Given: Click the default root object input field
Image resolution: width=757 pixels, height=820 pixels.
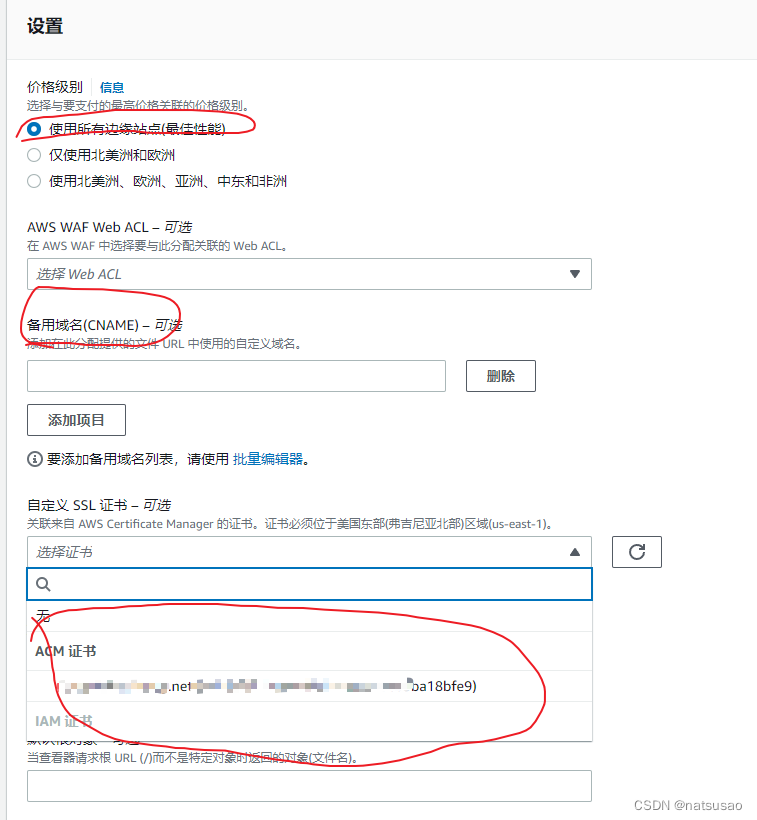Looking at the screenshot, I should pyautogui.click(x=309, y=785).
